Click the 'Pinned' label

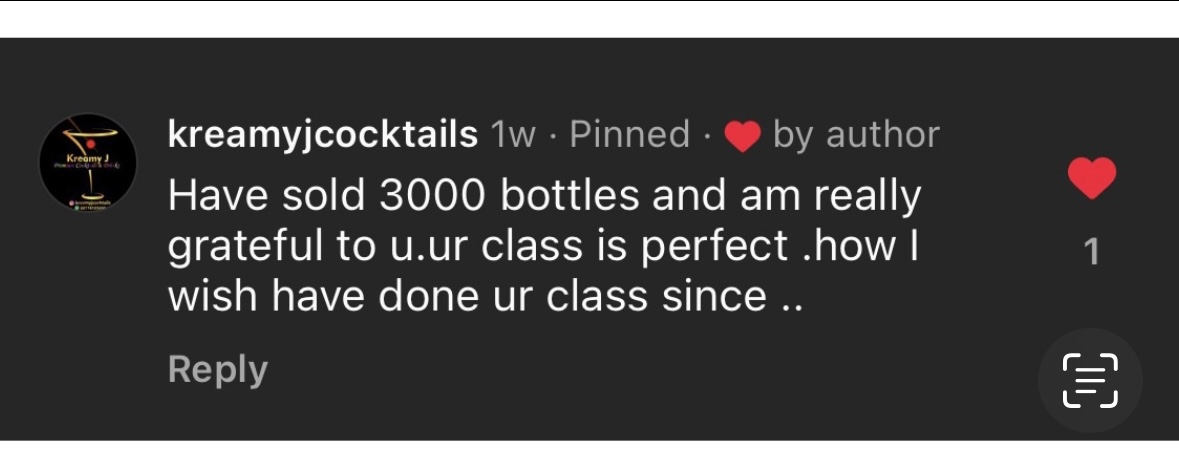pos(630,135)
